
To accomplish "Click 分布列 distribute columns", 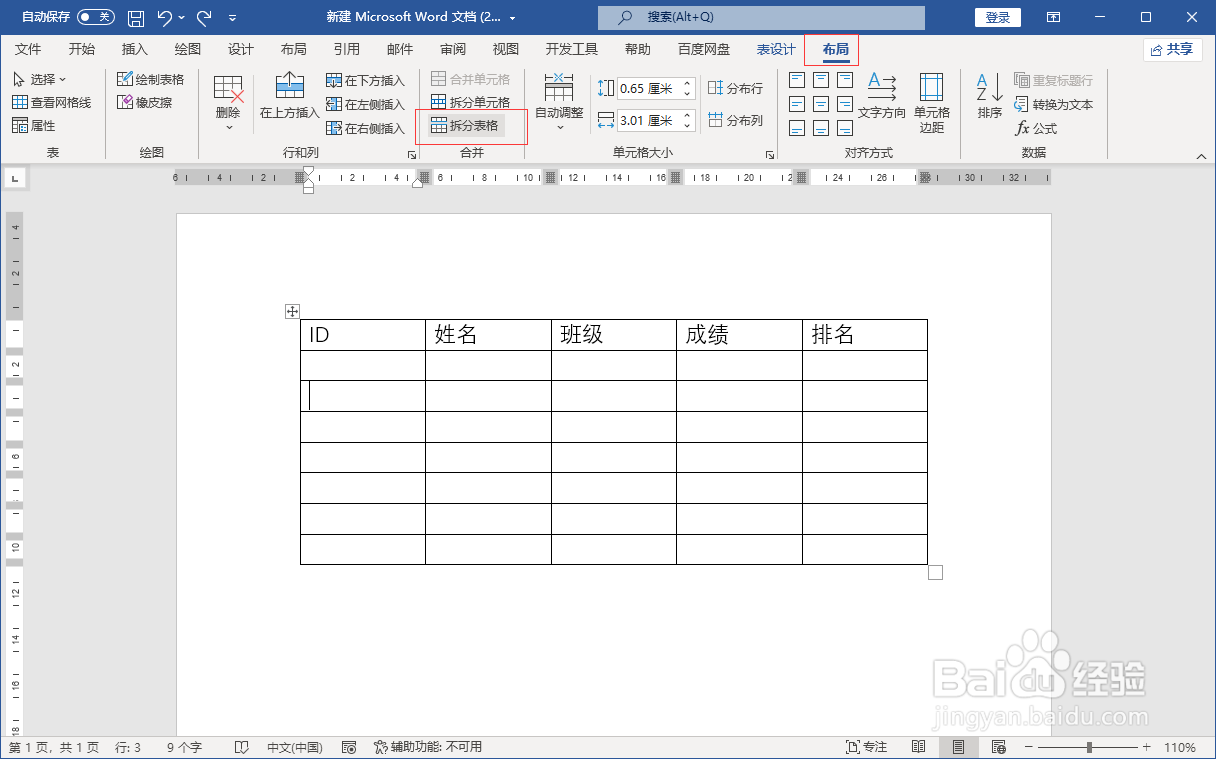I will coord(735,120).
